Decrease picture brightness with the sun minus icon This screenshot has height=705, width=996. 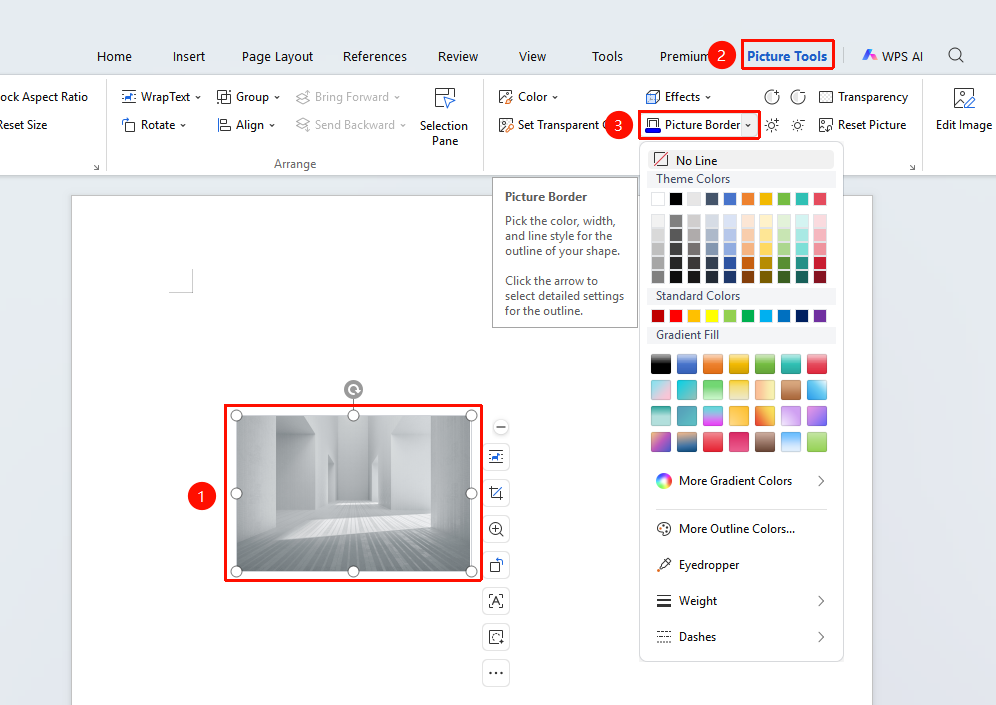pyautogui.click(x=798, y=125)
